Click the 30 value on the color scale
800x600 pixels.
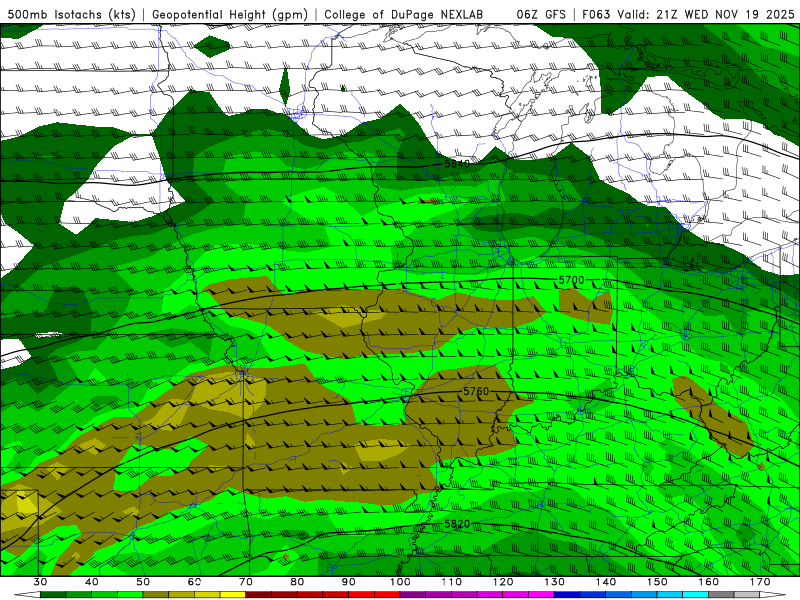tap(40, 582)
